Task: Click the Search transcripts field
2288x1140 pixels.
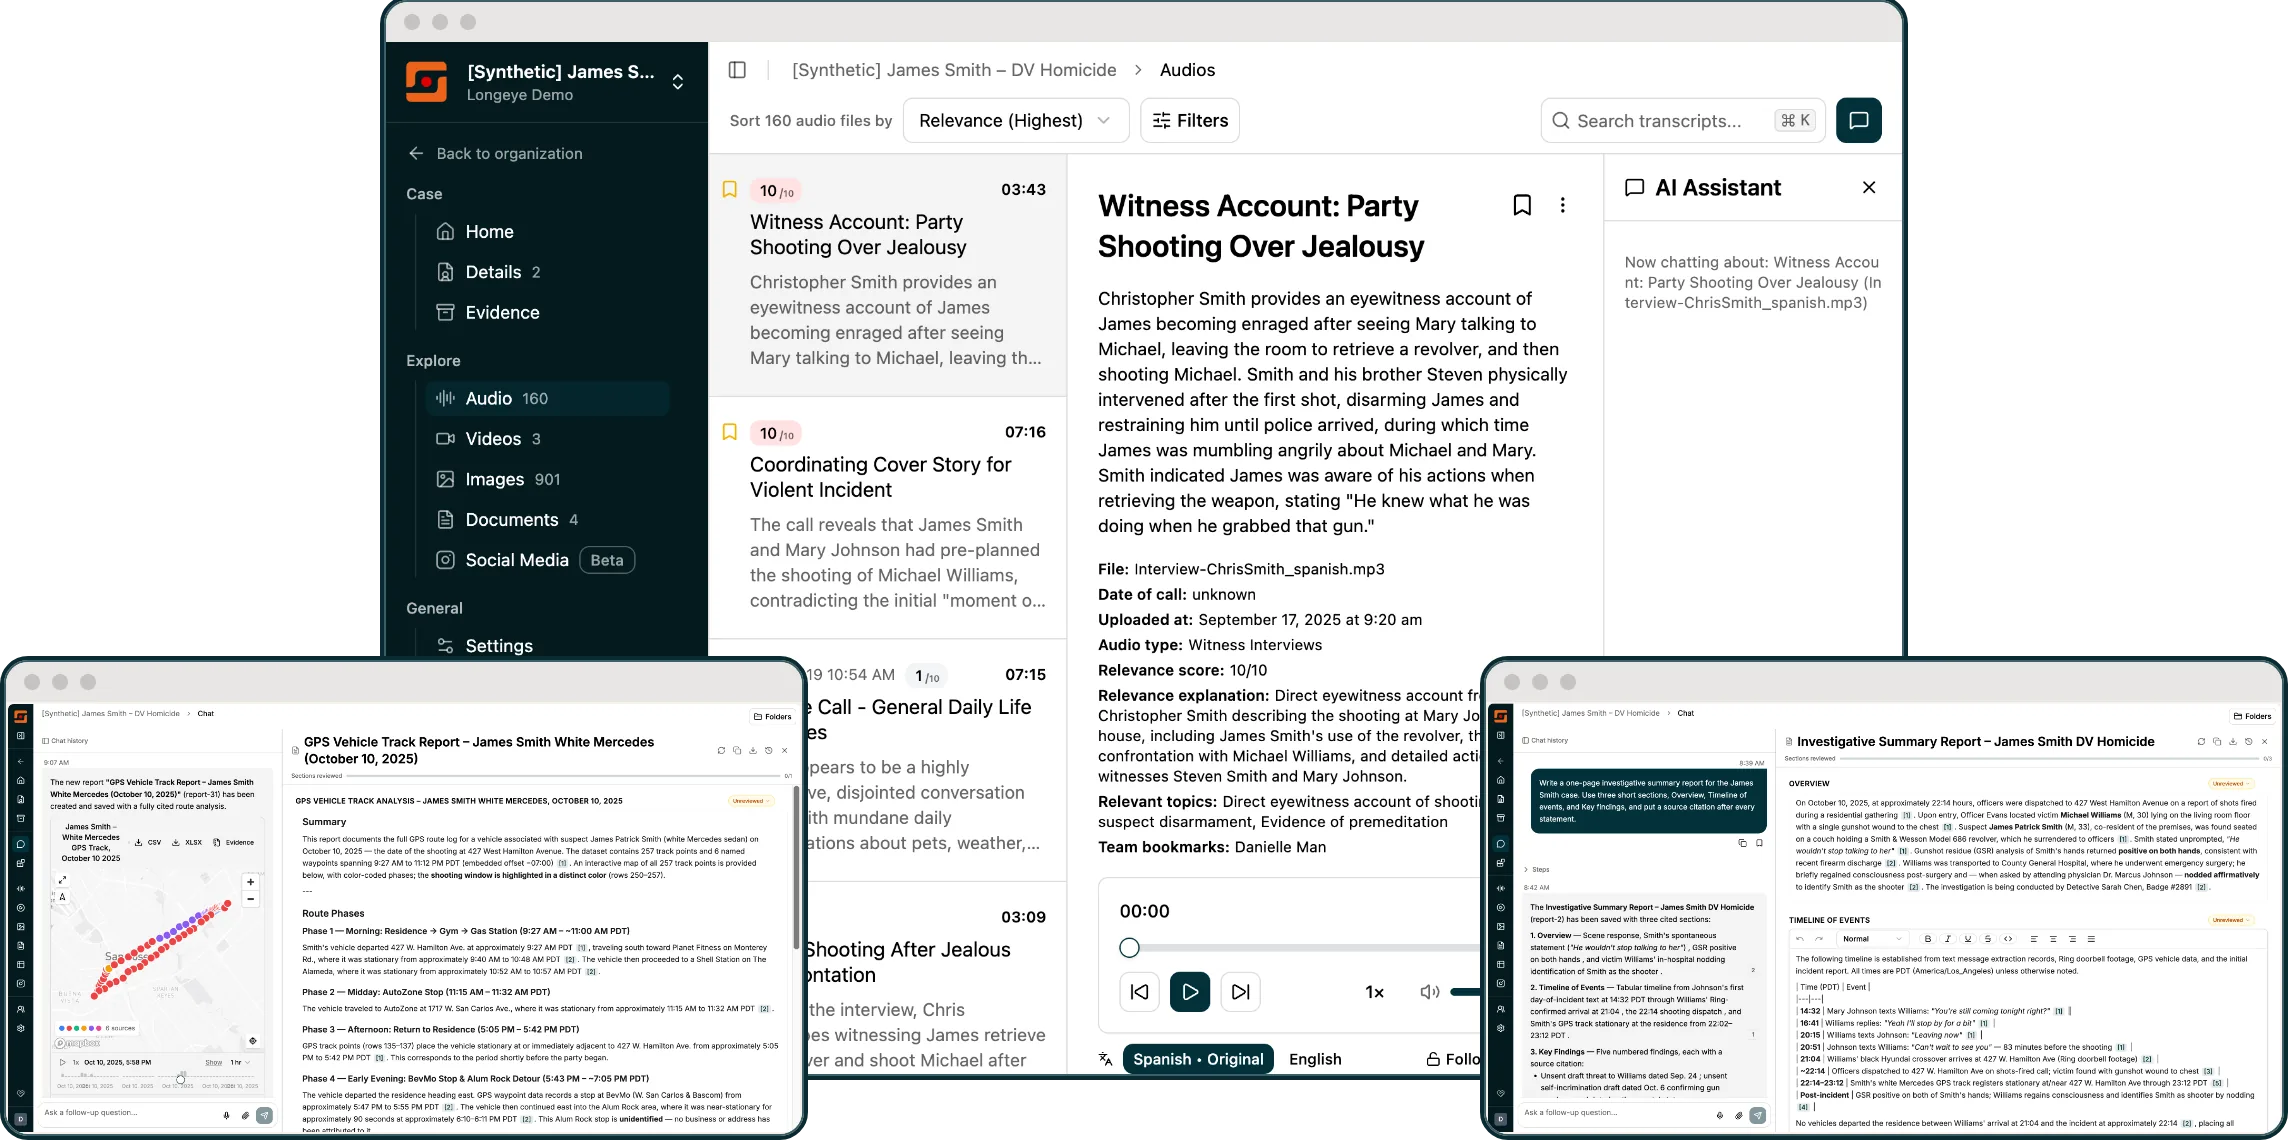Action: pyautogui.click(x=1682, y=120)
